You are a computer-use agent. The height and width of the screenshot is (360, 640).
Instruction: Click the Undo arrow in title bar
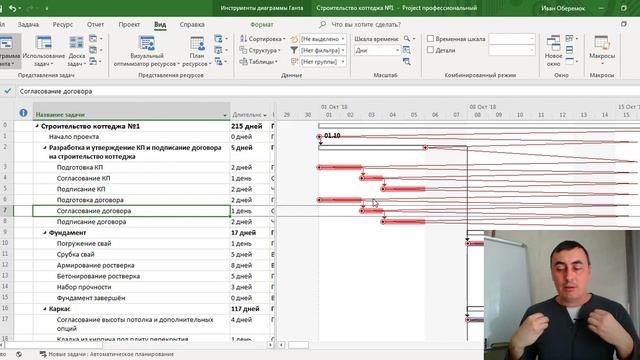point(13,8)
